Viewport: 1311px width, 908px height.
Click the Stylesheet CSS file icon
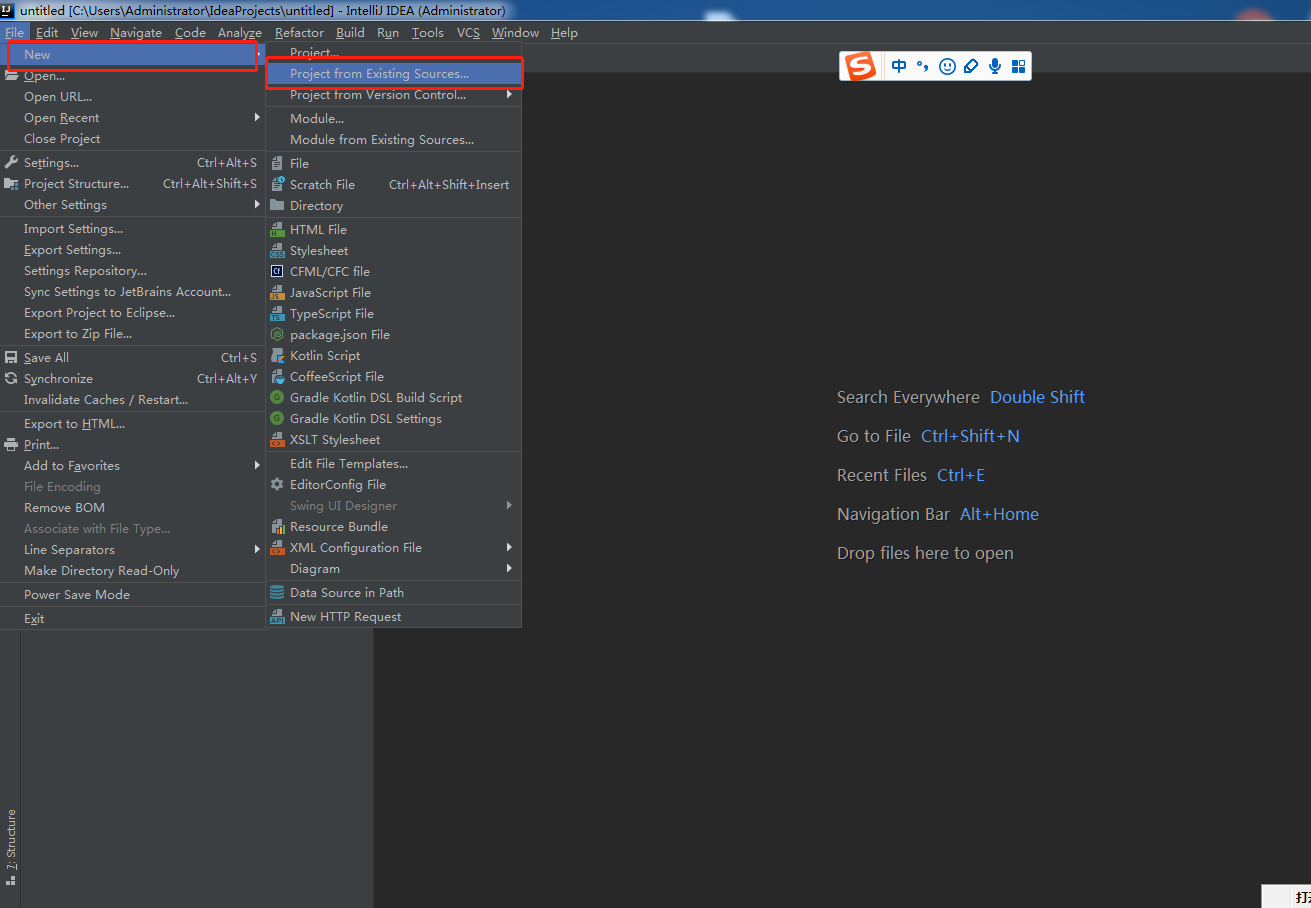(277, 251)
